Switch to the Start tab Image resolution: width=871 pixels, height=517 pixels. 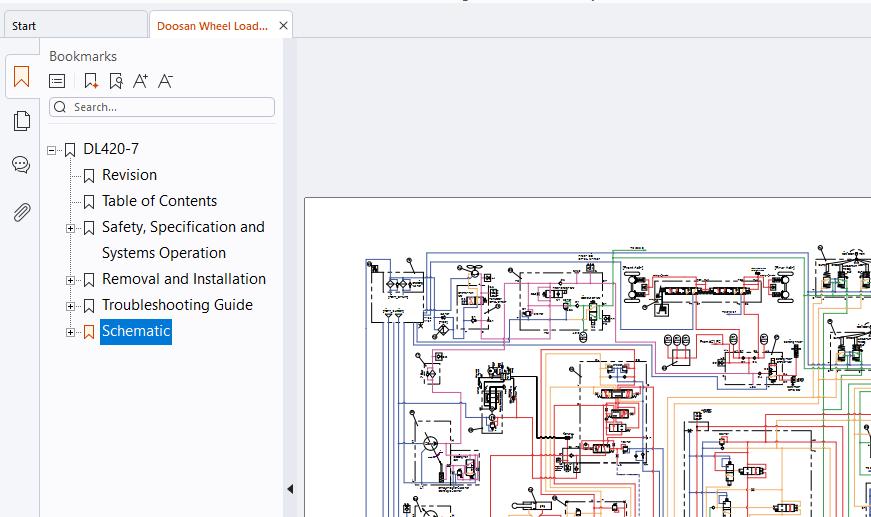click(76, 26)
